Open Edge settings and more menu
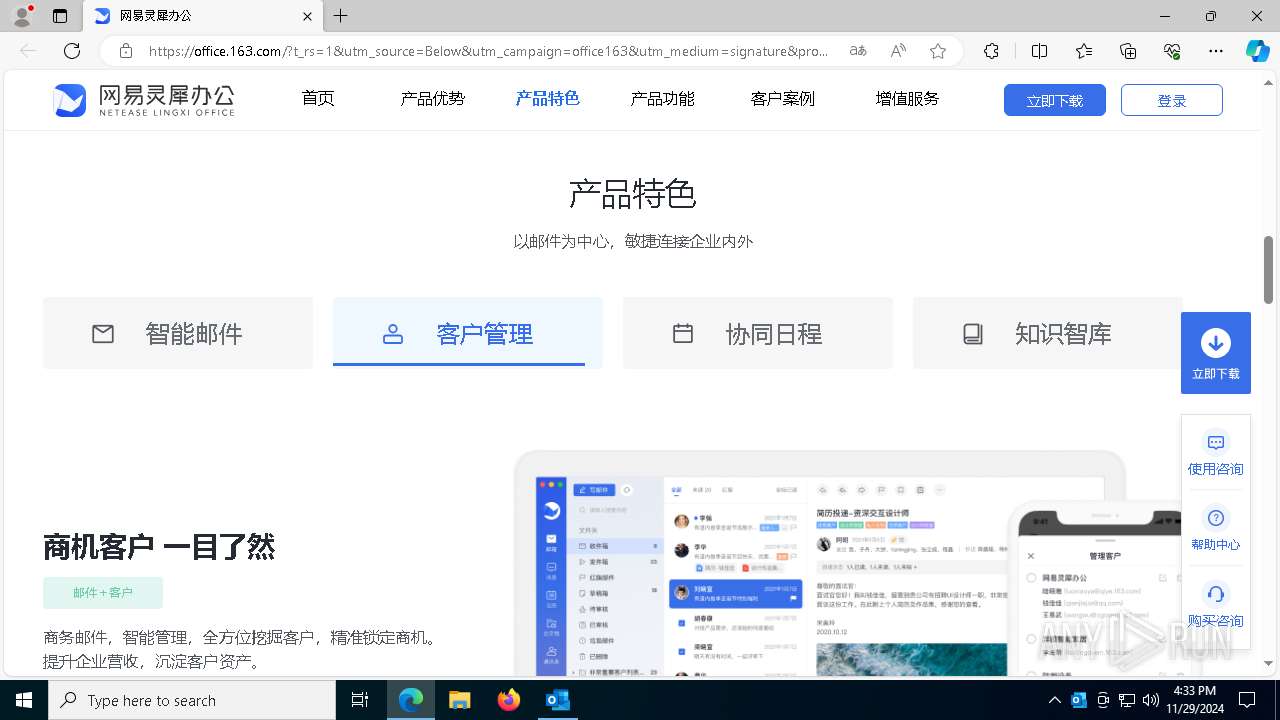The image size is (1280, 720). [x=1216, y=51]
